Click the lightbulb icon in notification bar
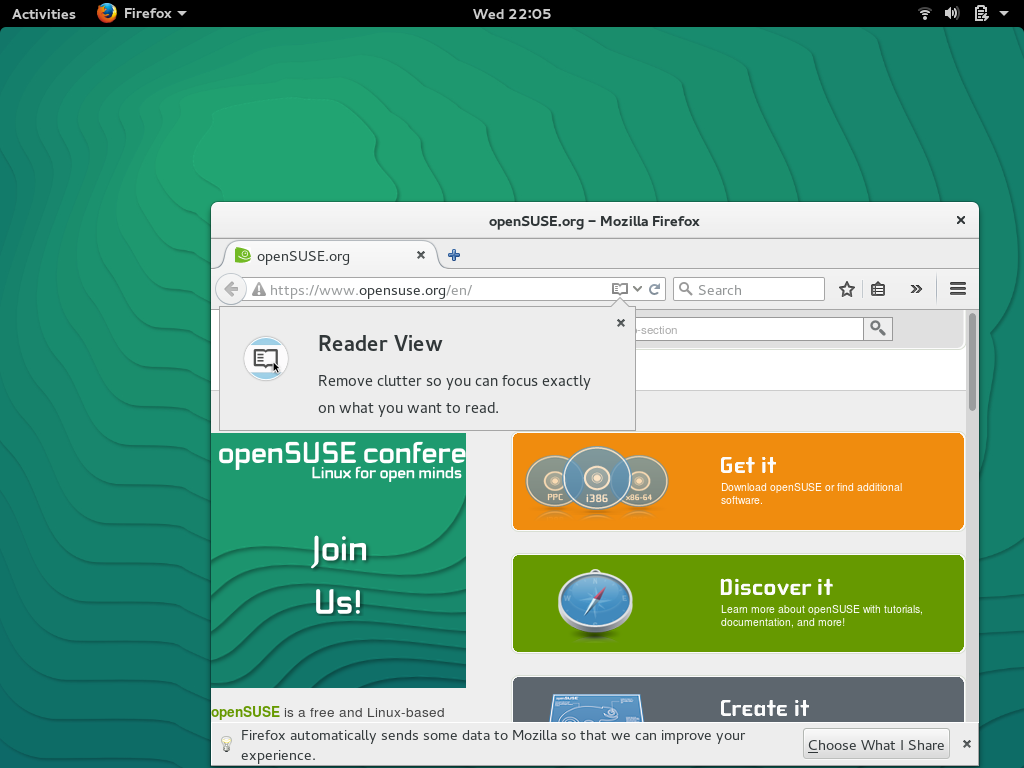The height and width of the screenshot is (768, 1024). (226, 744)
